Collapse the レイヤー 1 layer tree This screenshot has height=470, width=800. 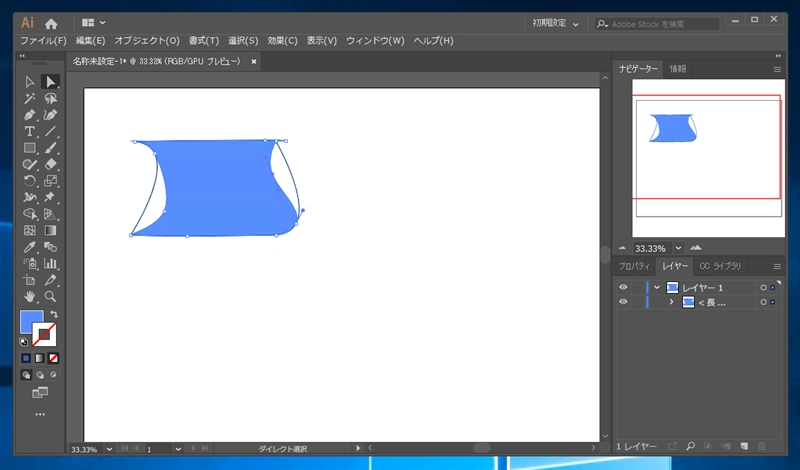[657, 287]
